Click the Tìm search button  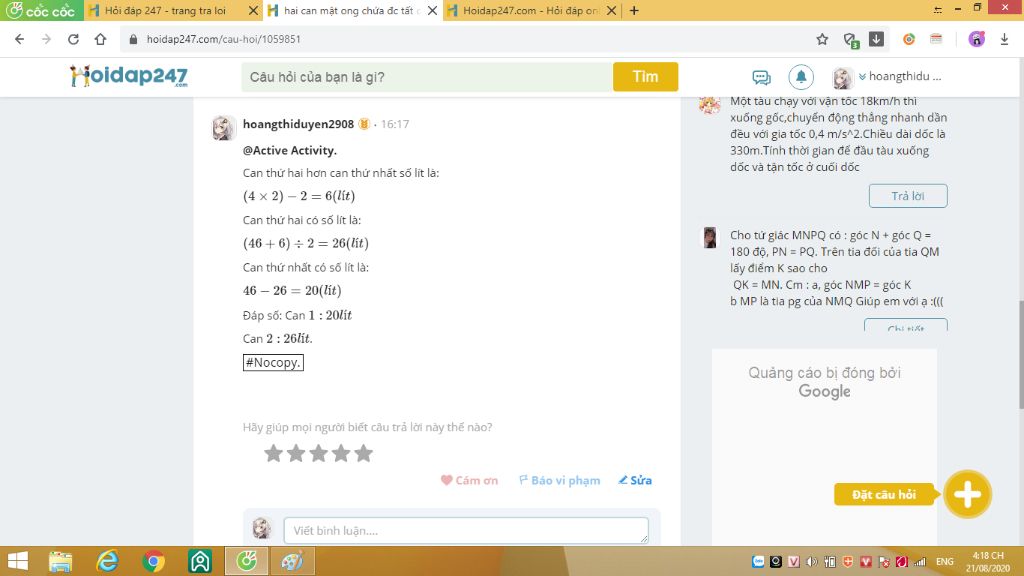click(645, 77)
